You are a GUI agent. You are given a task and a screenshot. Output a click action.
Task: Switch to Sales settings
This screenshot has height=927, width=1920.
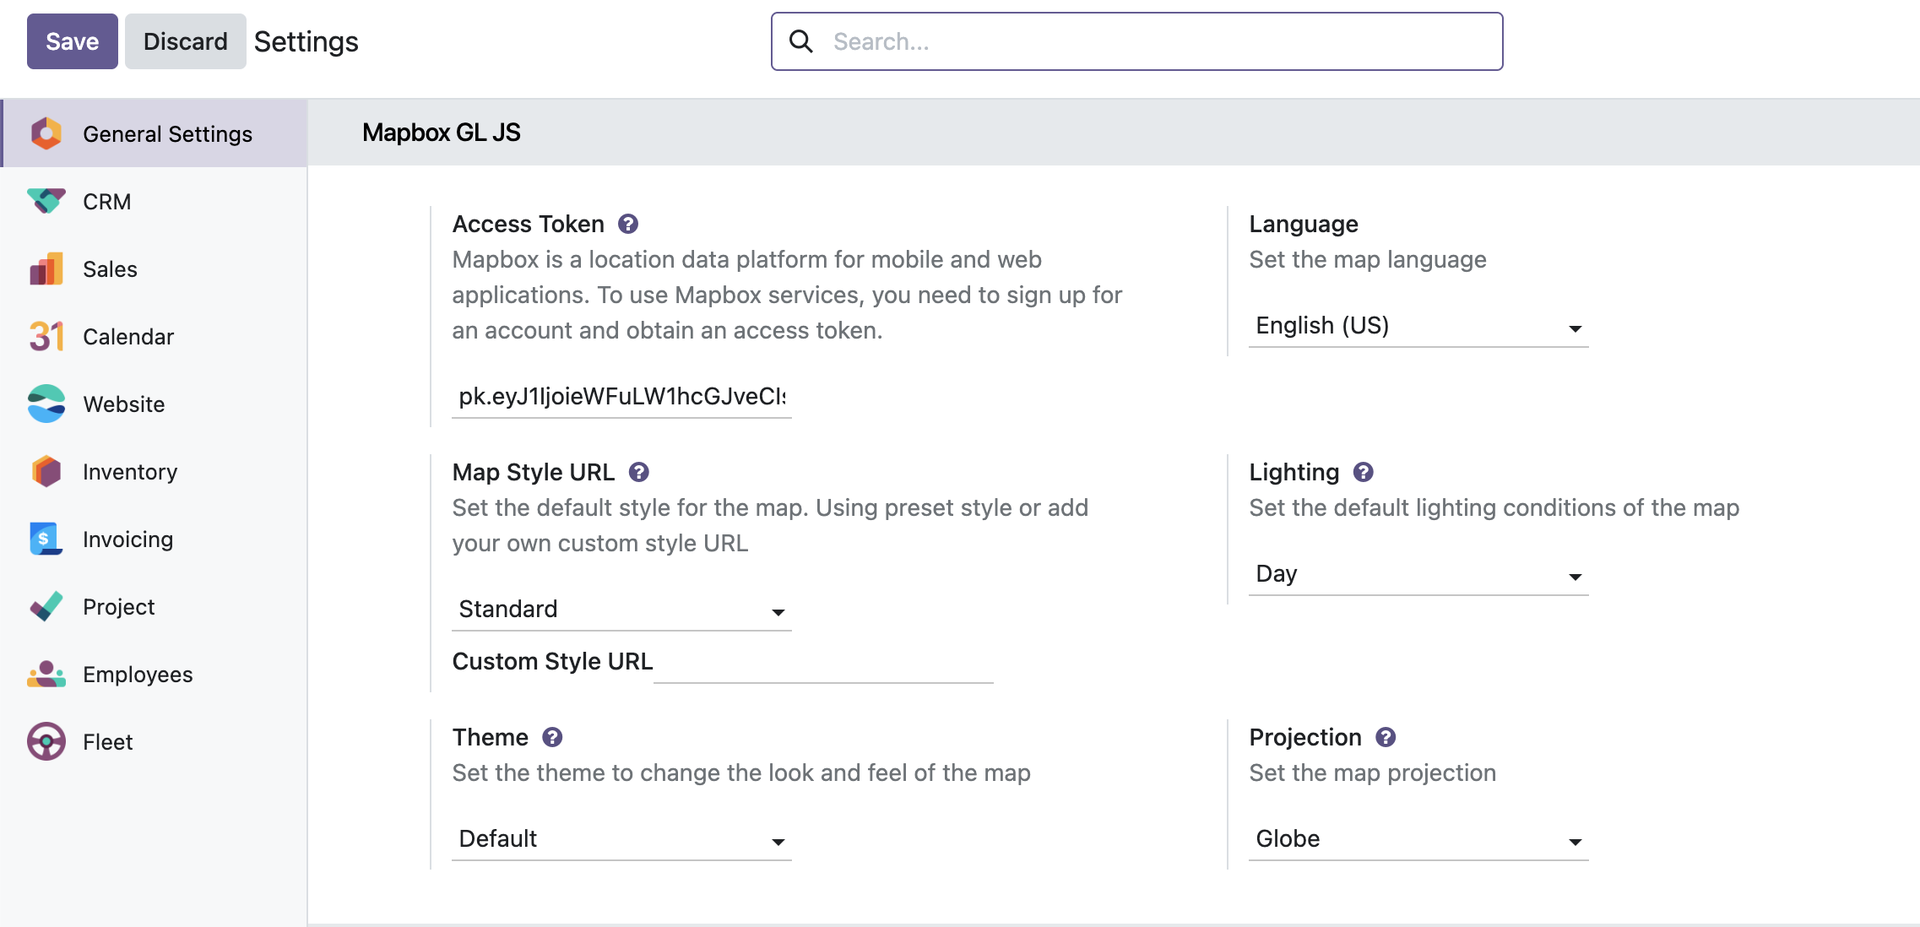pos(154,269)
